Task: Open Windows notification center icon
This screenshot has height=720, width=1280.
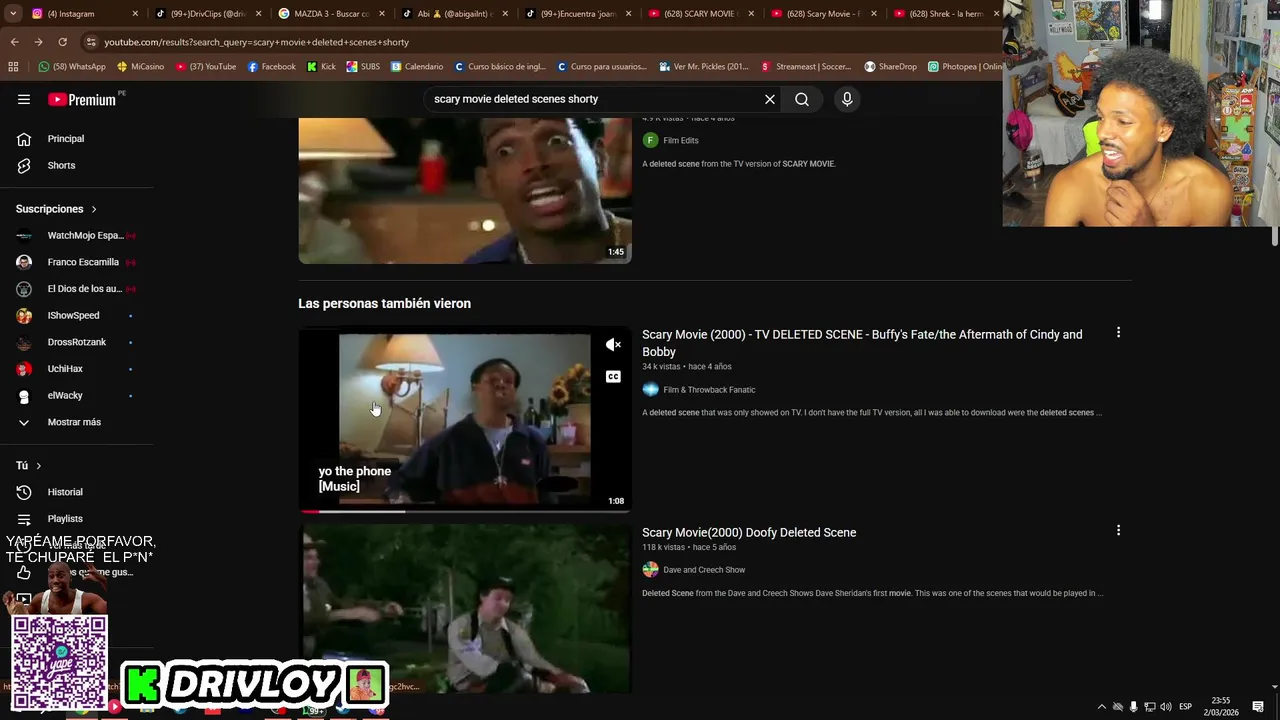Action: click(x=1258, y=707)
